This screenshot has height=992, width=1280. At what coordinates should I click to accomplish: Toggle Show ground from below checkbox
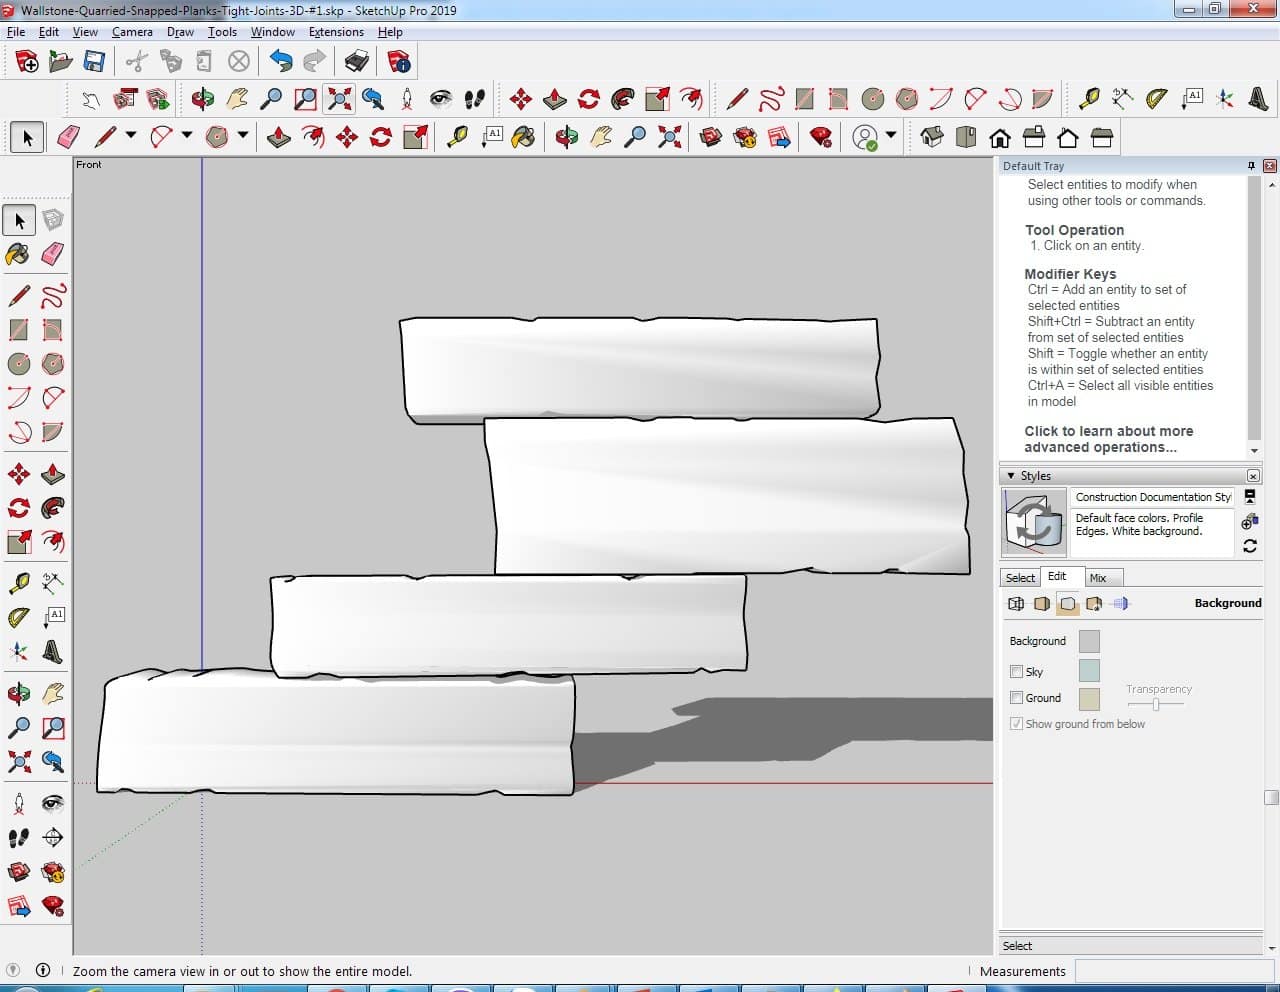[1016, 724]
